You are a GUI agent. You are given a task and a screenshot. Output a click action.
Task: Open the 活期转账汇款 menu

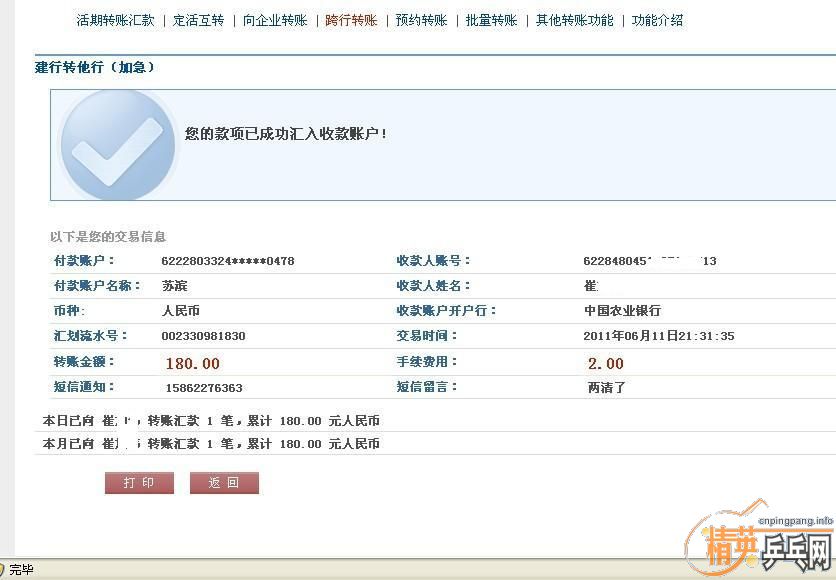click(x=115, y=20)
